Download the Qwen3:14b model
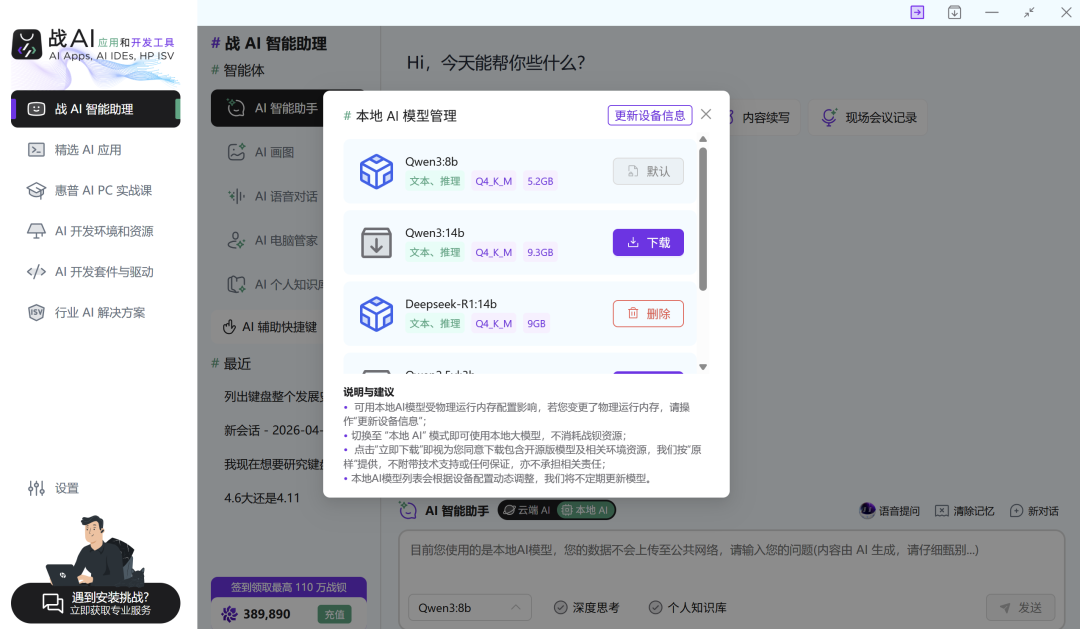Viewport: 1080px width, 629px height. [648, 242]
